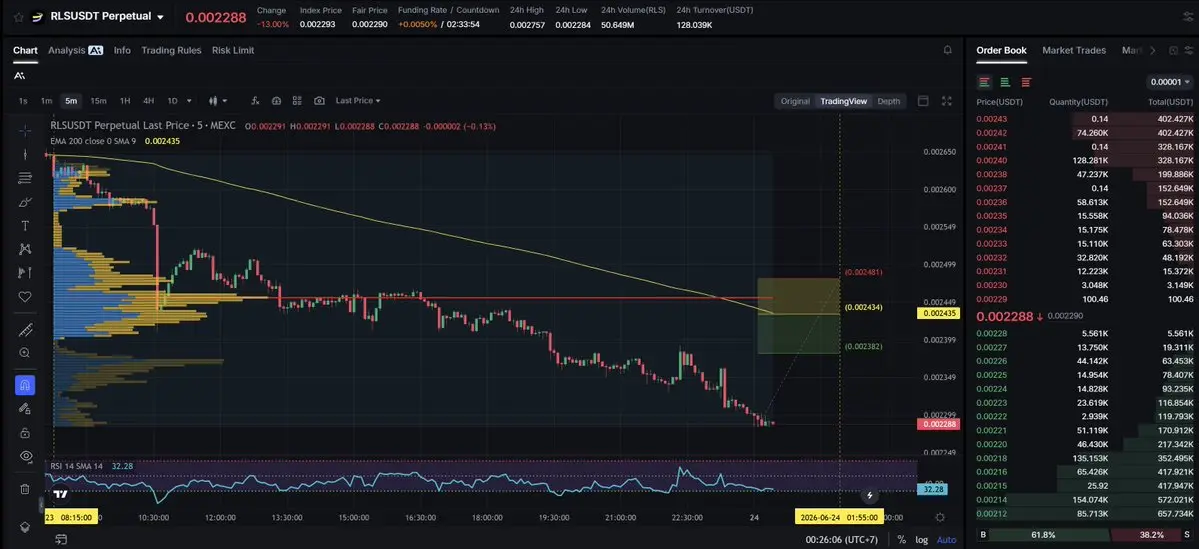Show both bids and asks in order book
The height and width of the screenshot is (549, 1199).
click(984, 82)
